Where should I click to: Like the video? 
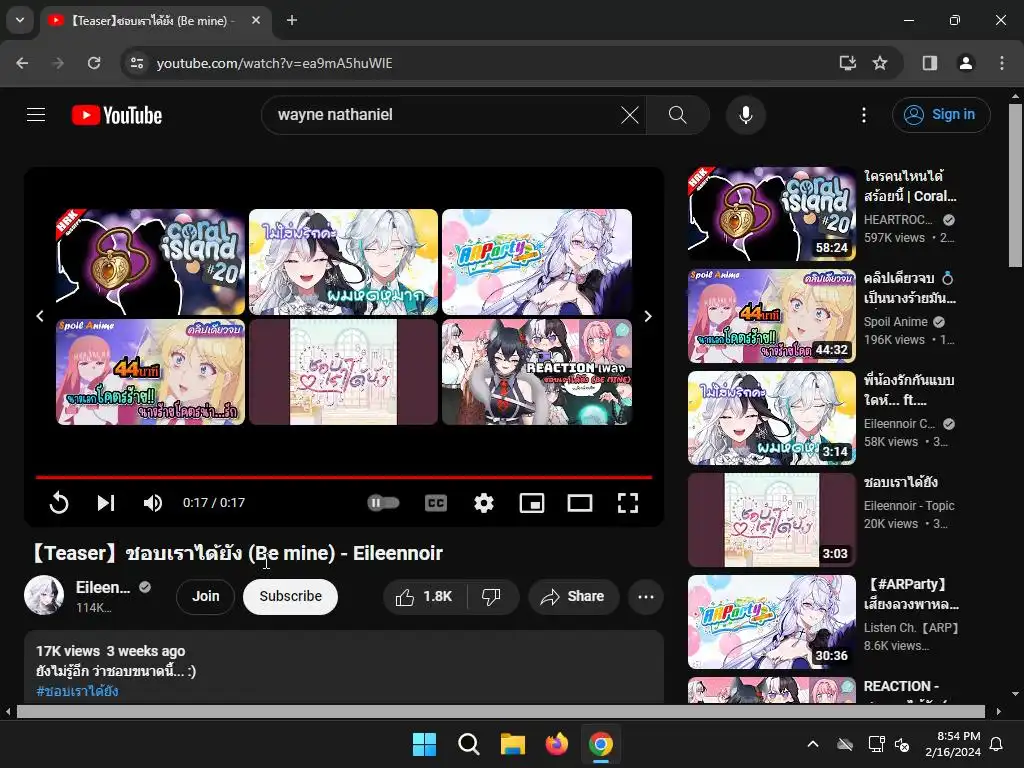click(424, 596)
